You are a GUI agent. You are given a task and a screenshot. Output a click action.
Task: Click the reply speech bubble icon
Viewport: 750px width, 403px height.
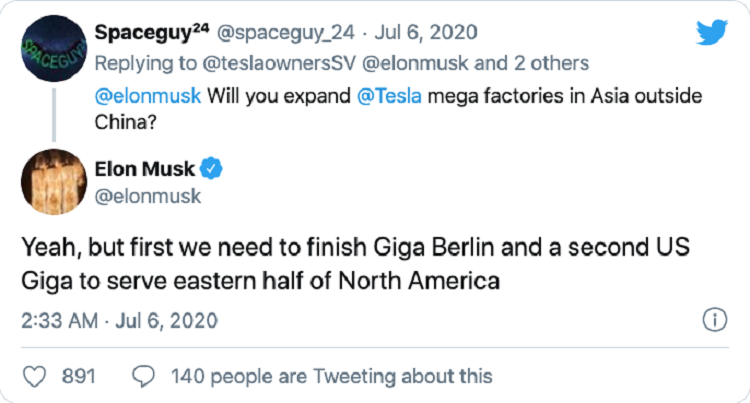(144, 376)
